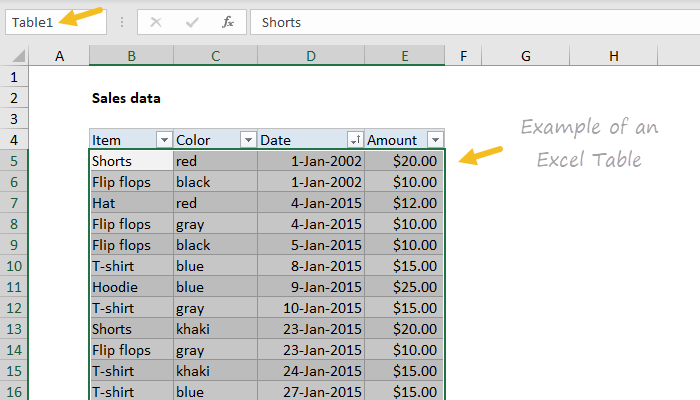Click the name box resize dots handle
The height and width of the screenshot is (400, 700).
tap(122, 22)
